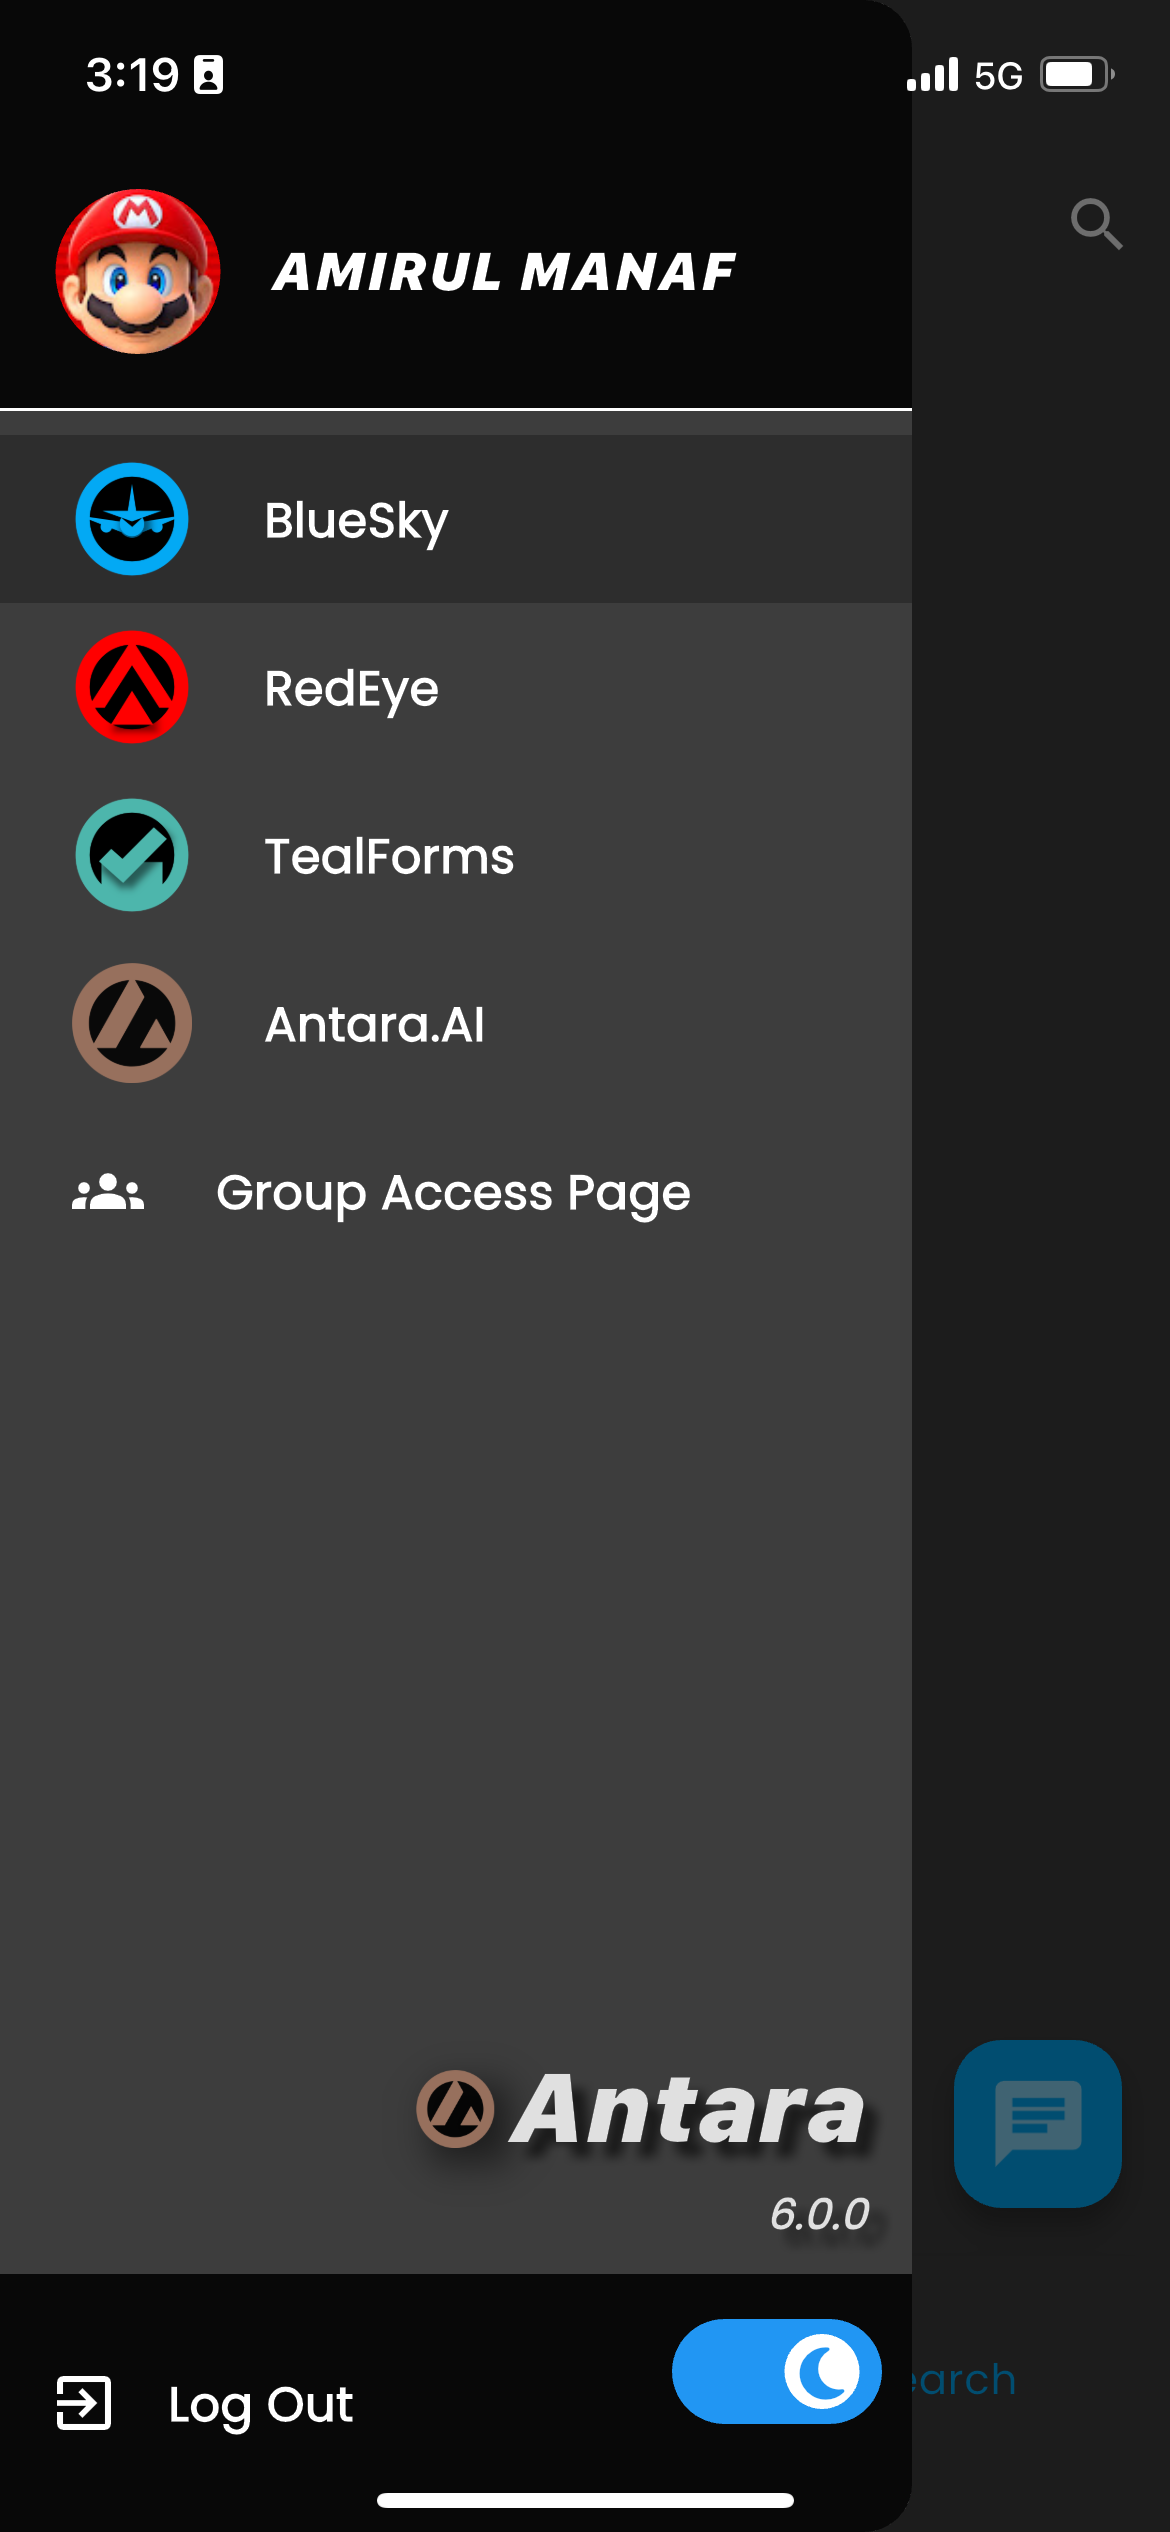Tap the BlueSky airplane icon
This screenshot has height=2532, width=1170.
[132, 519]
